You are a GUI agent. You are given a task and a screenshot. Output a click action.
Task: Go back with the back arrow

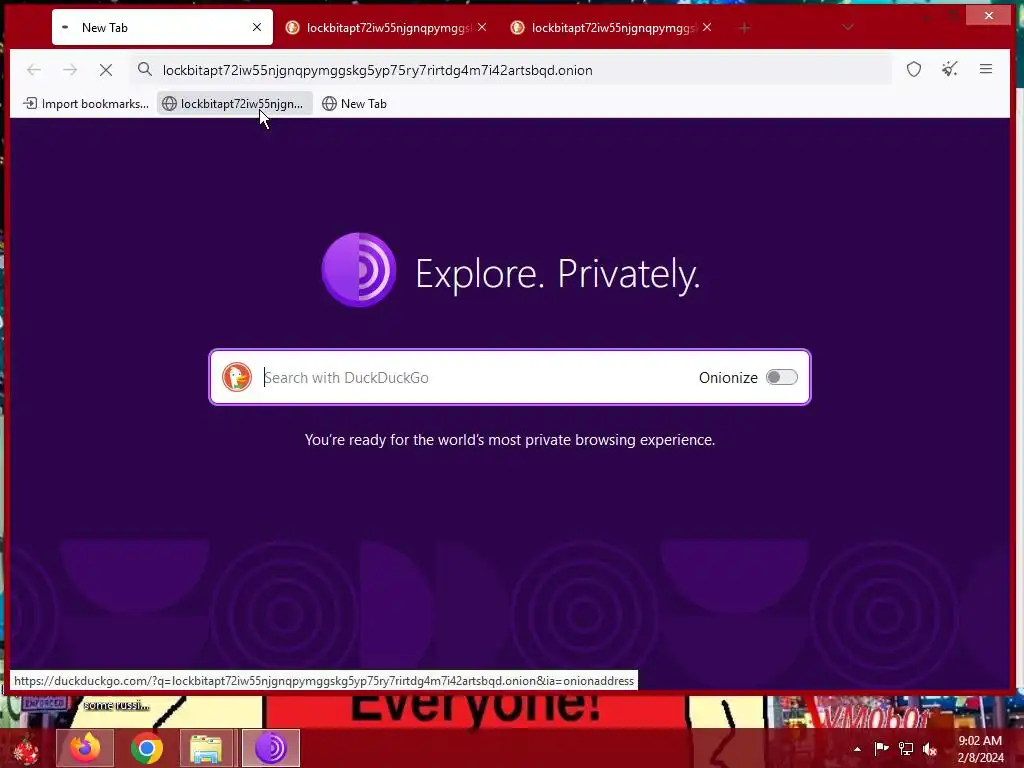(34, 70)
